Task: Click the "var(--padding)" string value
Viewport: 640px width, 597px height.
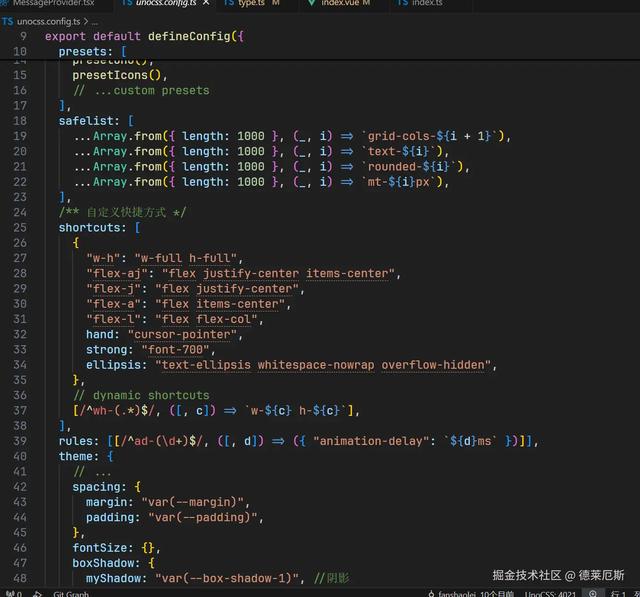Action: coord(203,517)
